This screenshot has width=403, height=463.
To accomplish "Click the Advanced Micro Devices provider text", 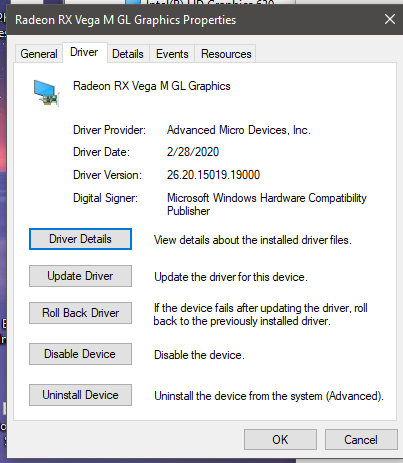I will tap(239, 130).
